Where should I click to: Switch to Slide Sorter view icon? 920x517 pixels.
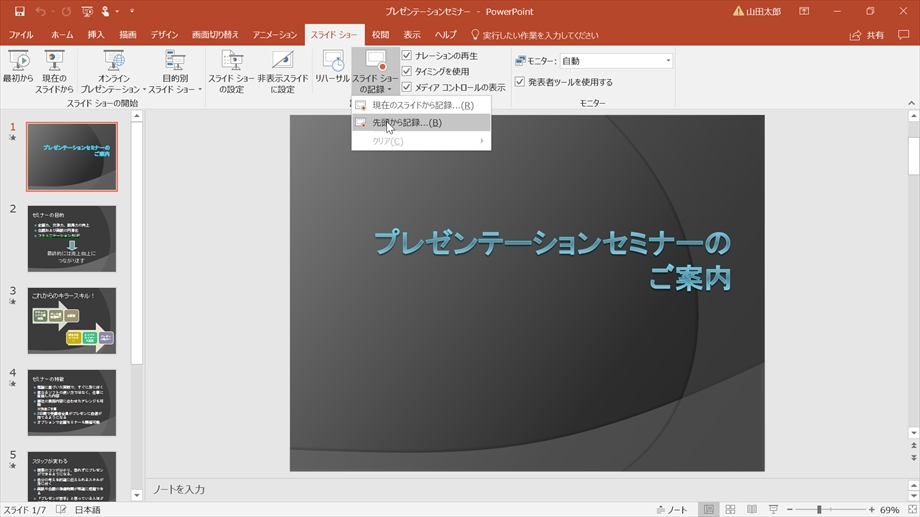pos(730,509)
